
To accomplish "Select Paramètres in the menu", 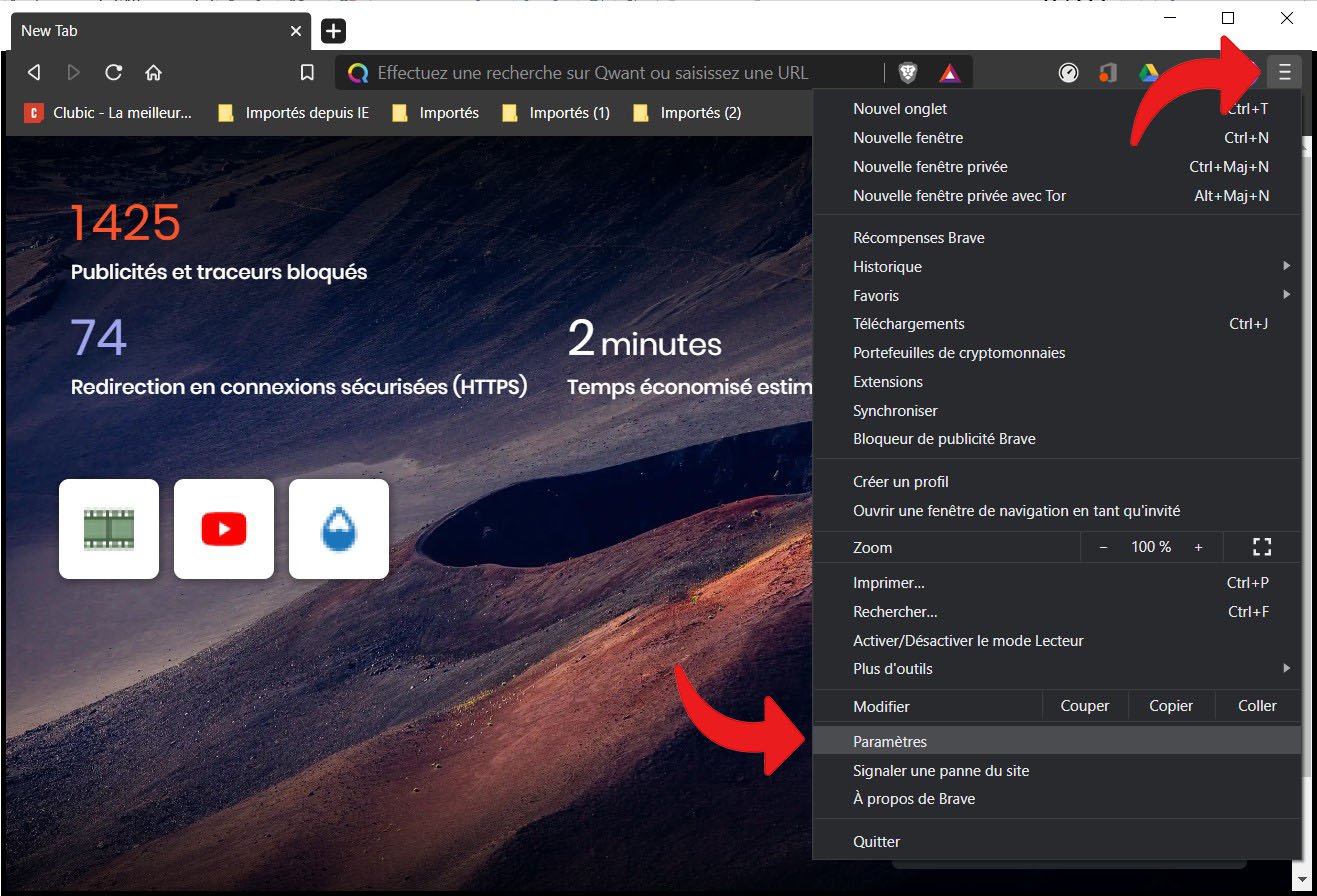I will 890,741.
